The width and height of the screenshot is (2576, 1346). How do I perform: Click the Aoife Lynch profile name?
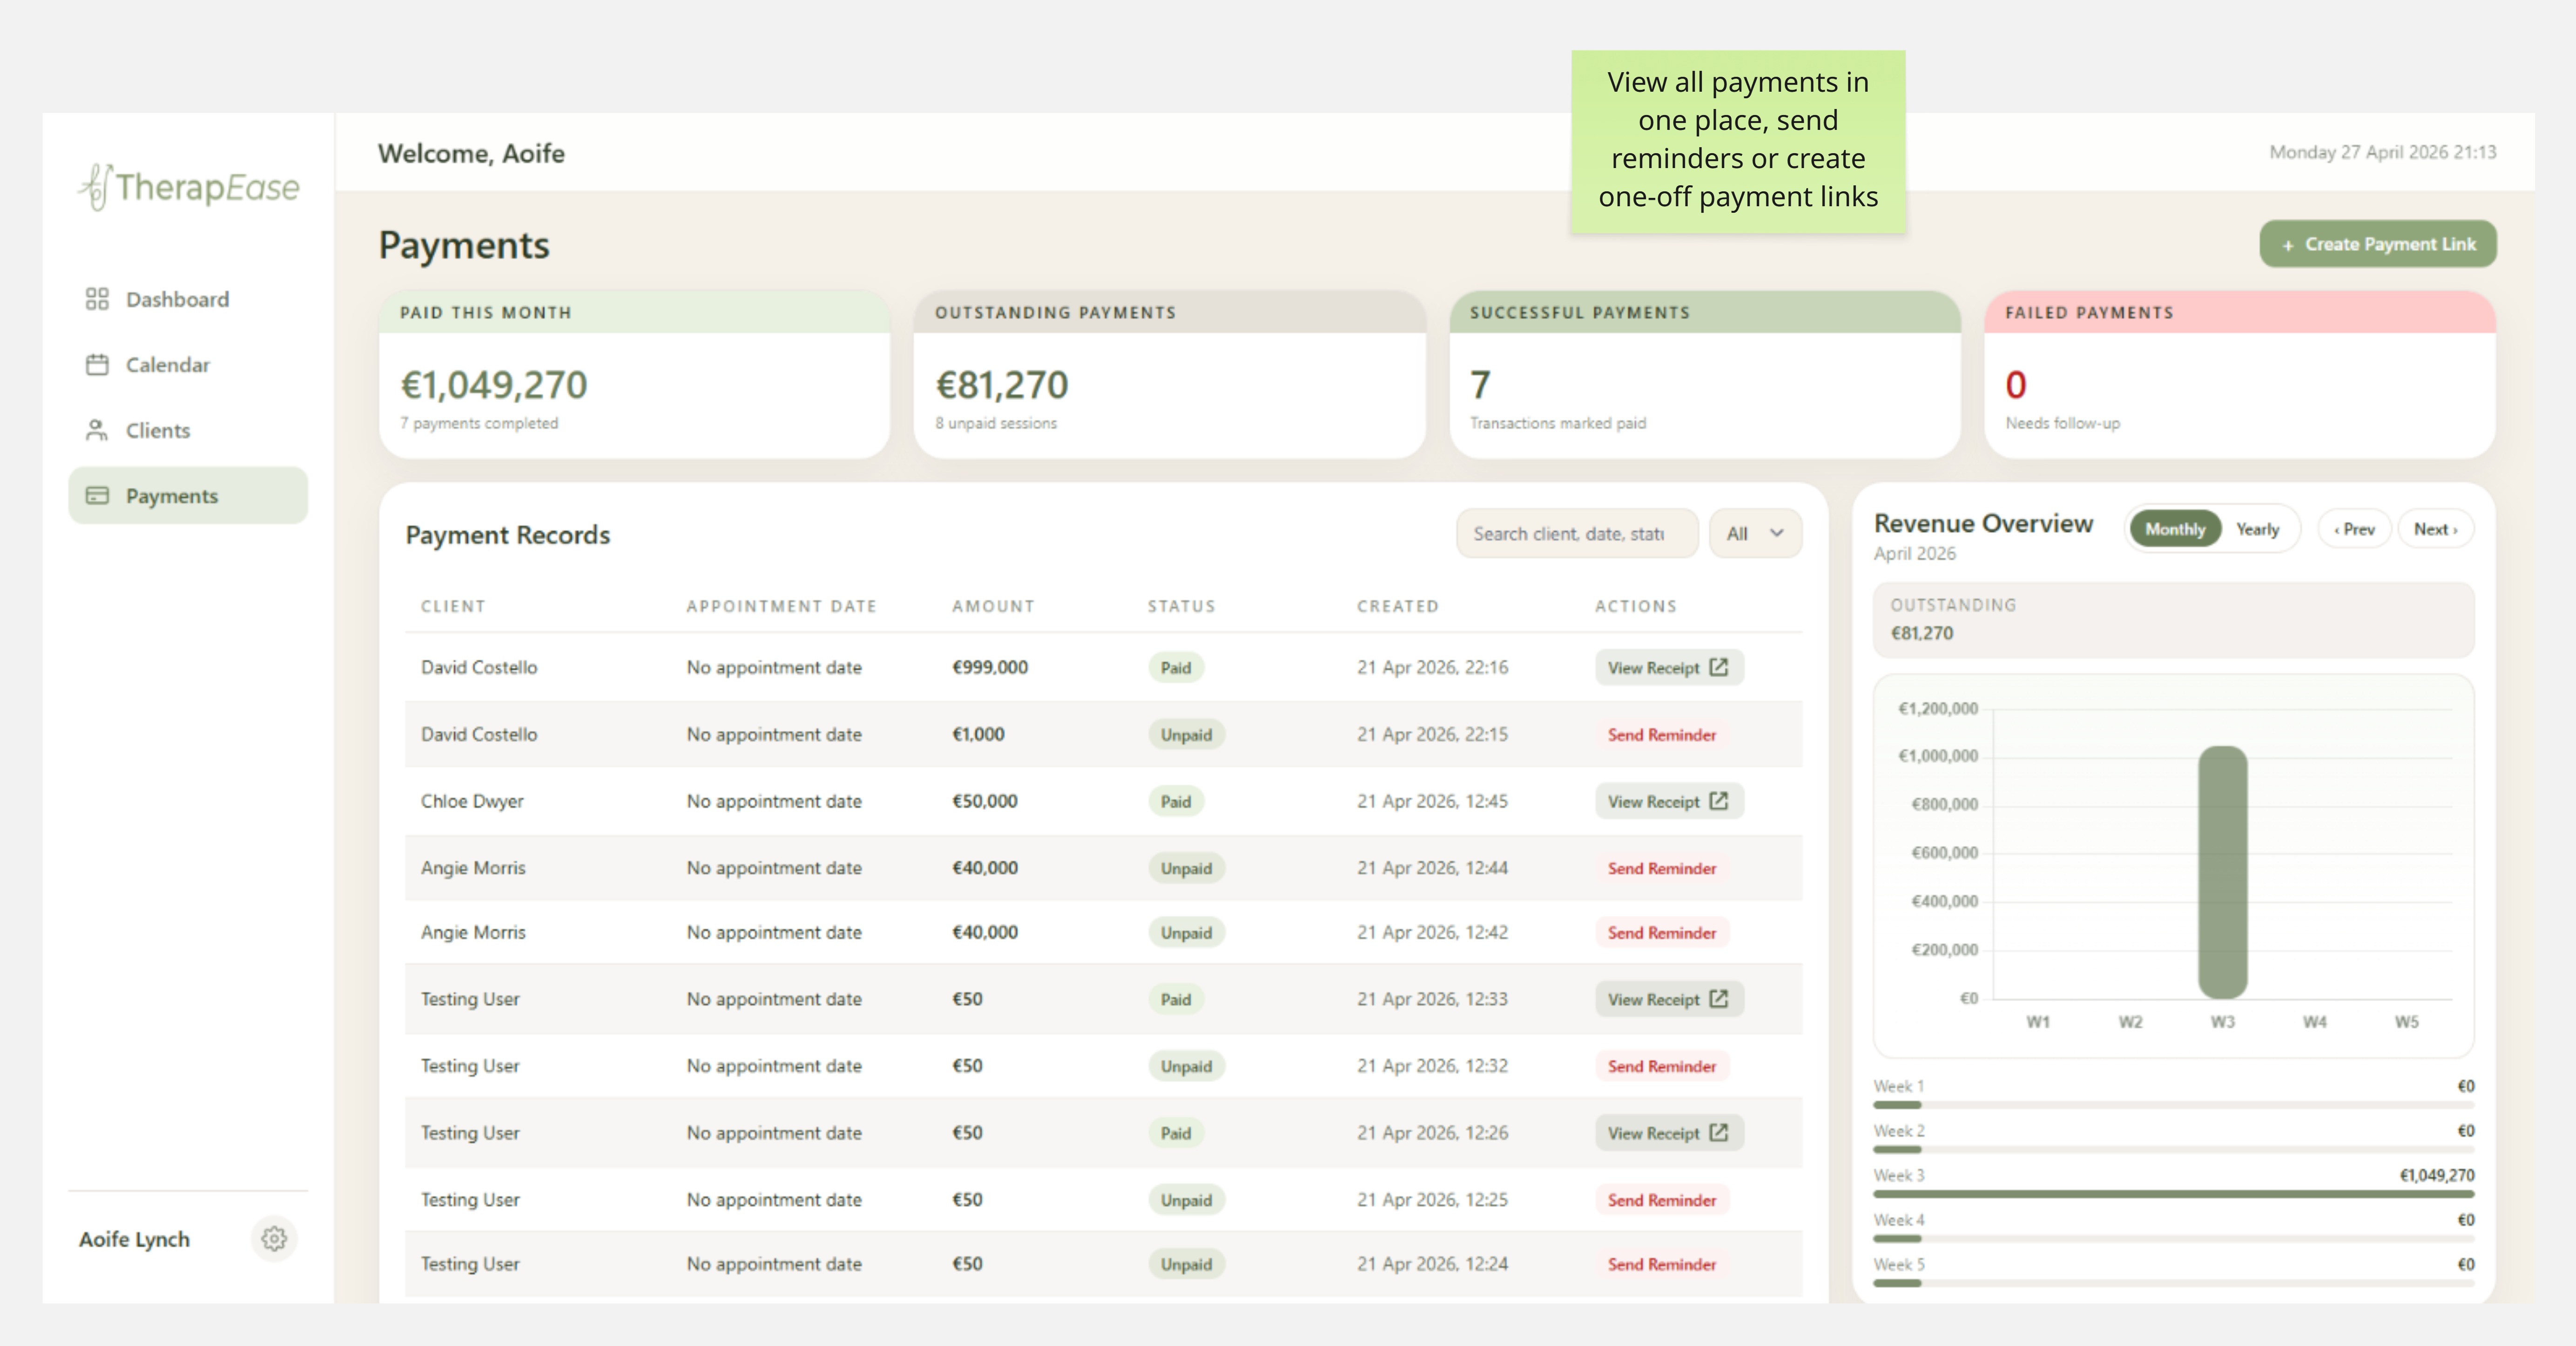click(x=134, y=1239)
